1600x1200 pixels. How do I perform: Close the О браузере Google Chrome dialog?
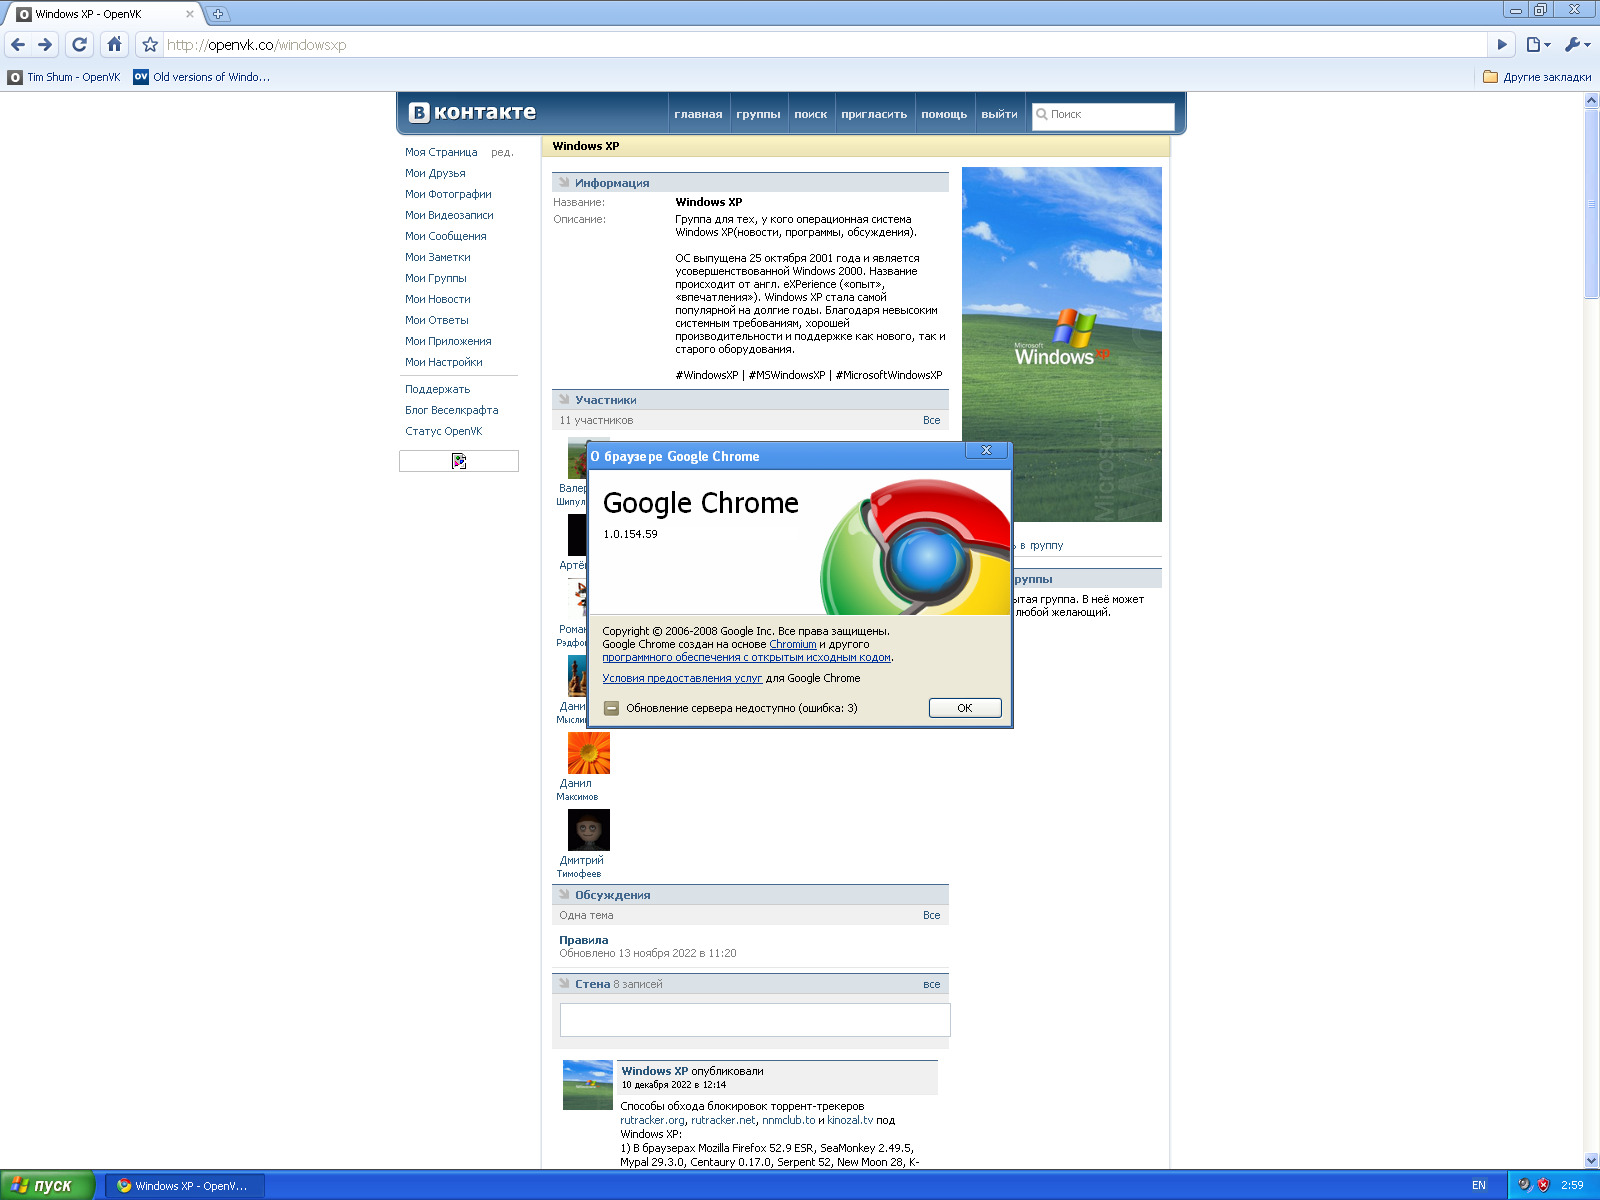[986, 450]
